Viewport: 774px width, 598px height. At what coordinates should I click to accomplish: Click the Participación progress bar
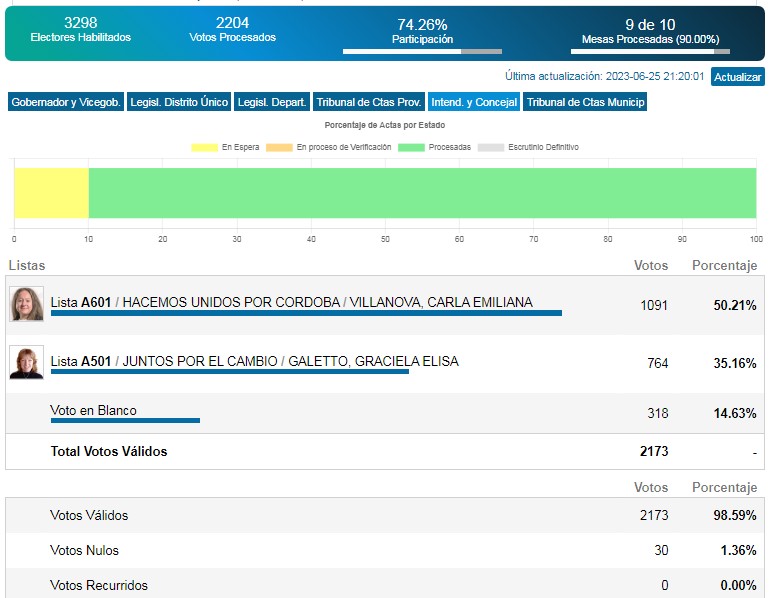pyautogui.click(x=422, y=51)
